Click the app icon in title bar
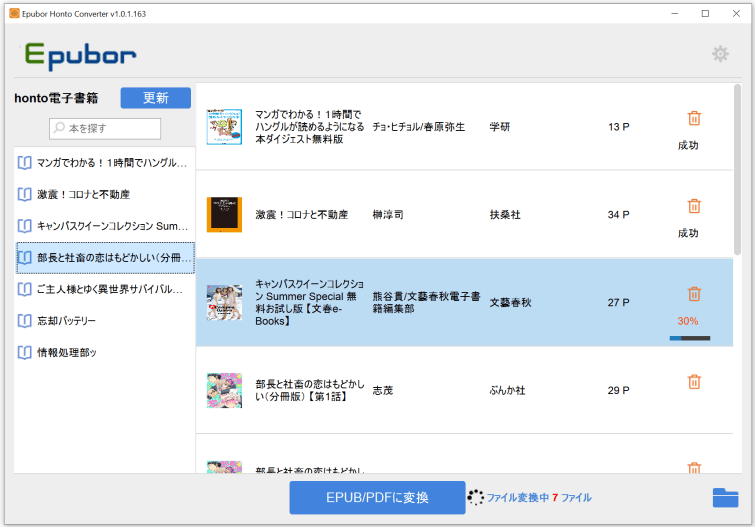 pos(14,13)
